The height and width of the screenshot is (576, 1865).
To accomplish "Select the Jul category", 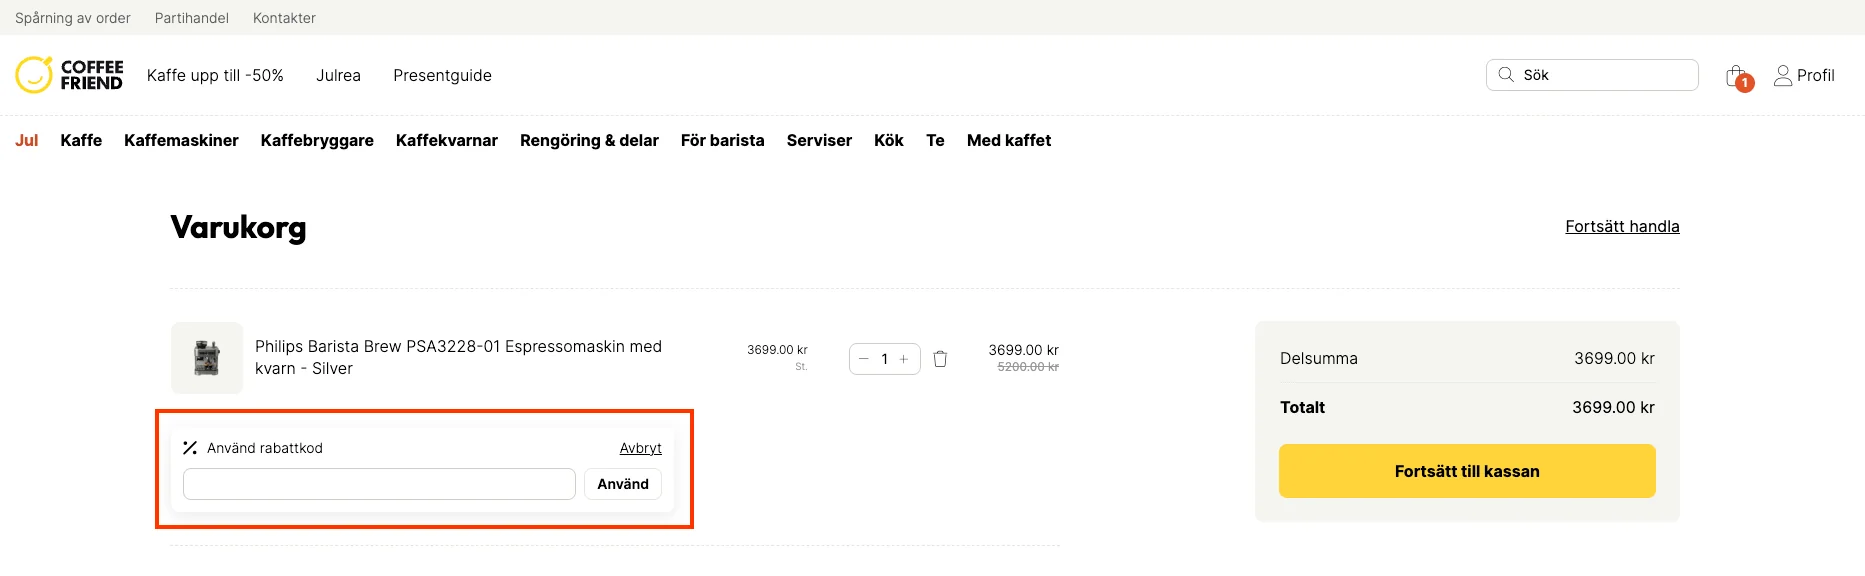I will pyautogui.click(x=27, y=141).
